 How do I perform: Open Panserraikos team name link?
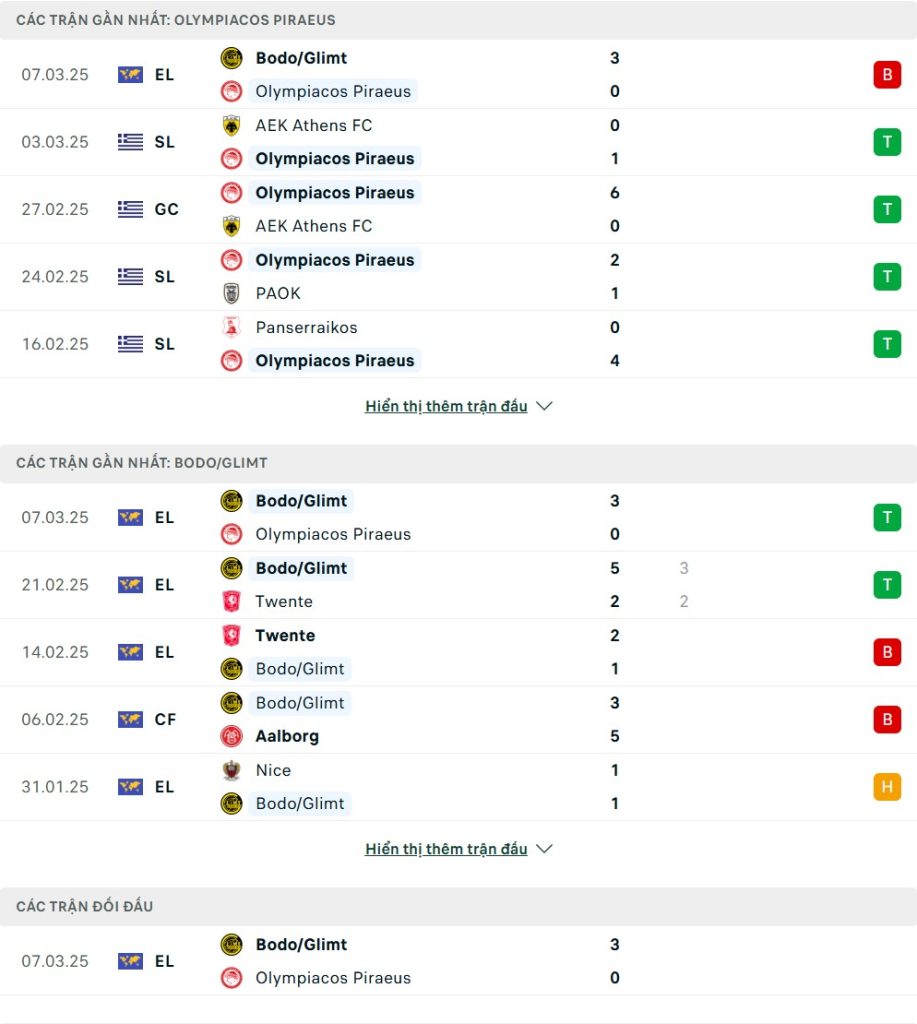tap(306, 327)
